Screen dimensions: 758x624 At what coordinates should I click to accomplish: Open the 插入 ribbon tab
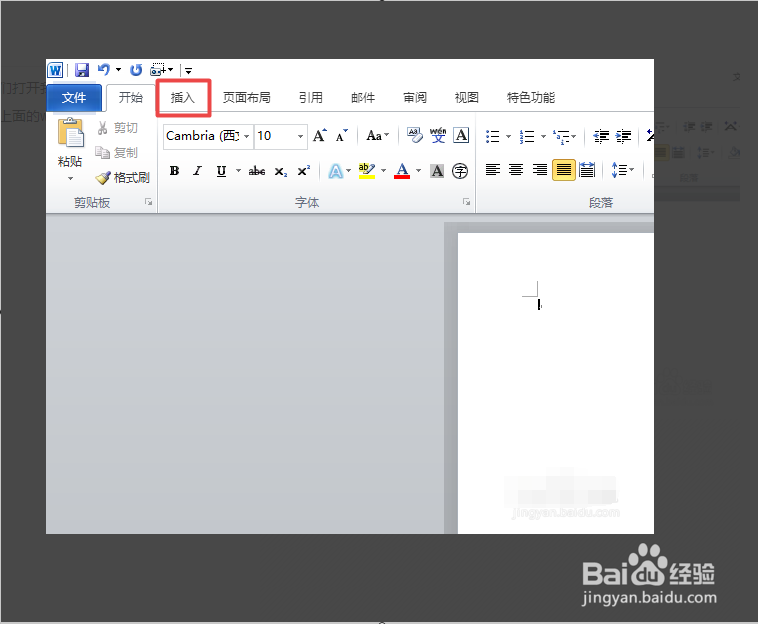coord(183,98)
